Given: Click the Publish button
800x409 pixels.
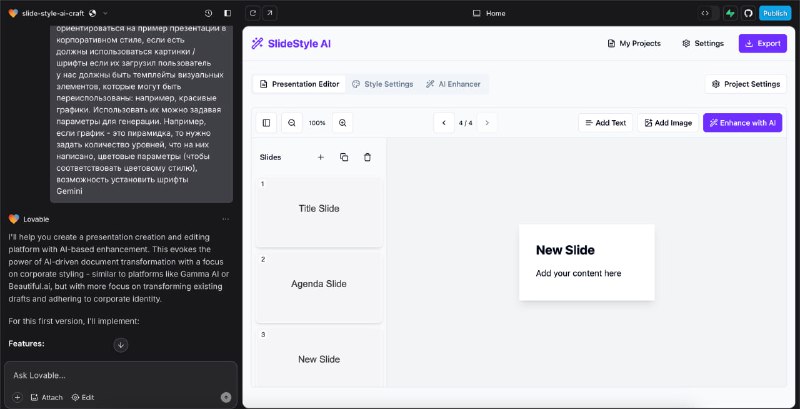Looking at the screenshot, I should [775, 13].
